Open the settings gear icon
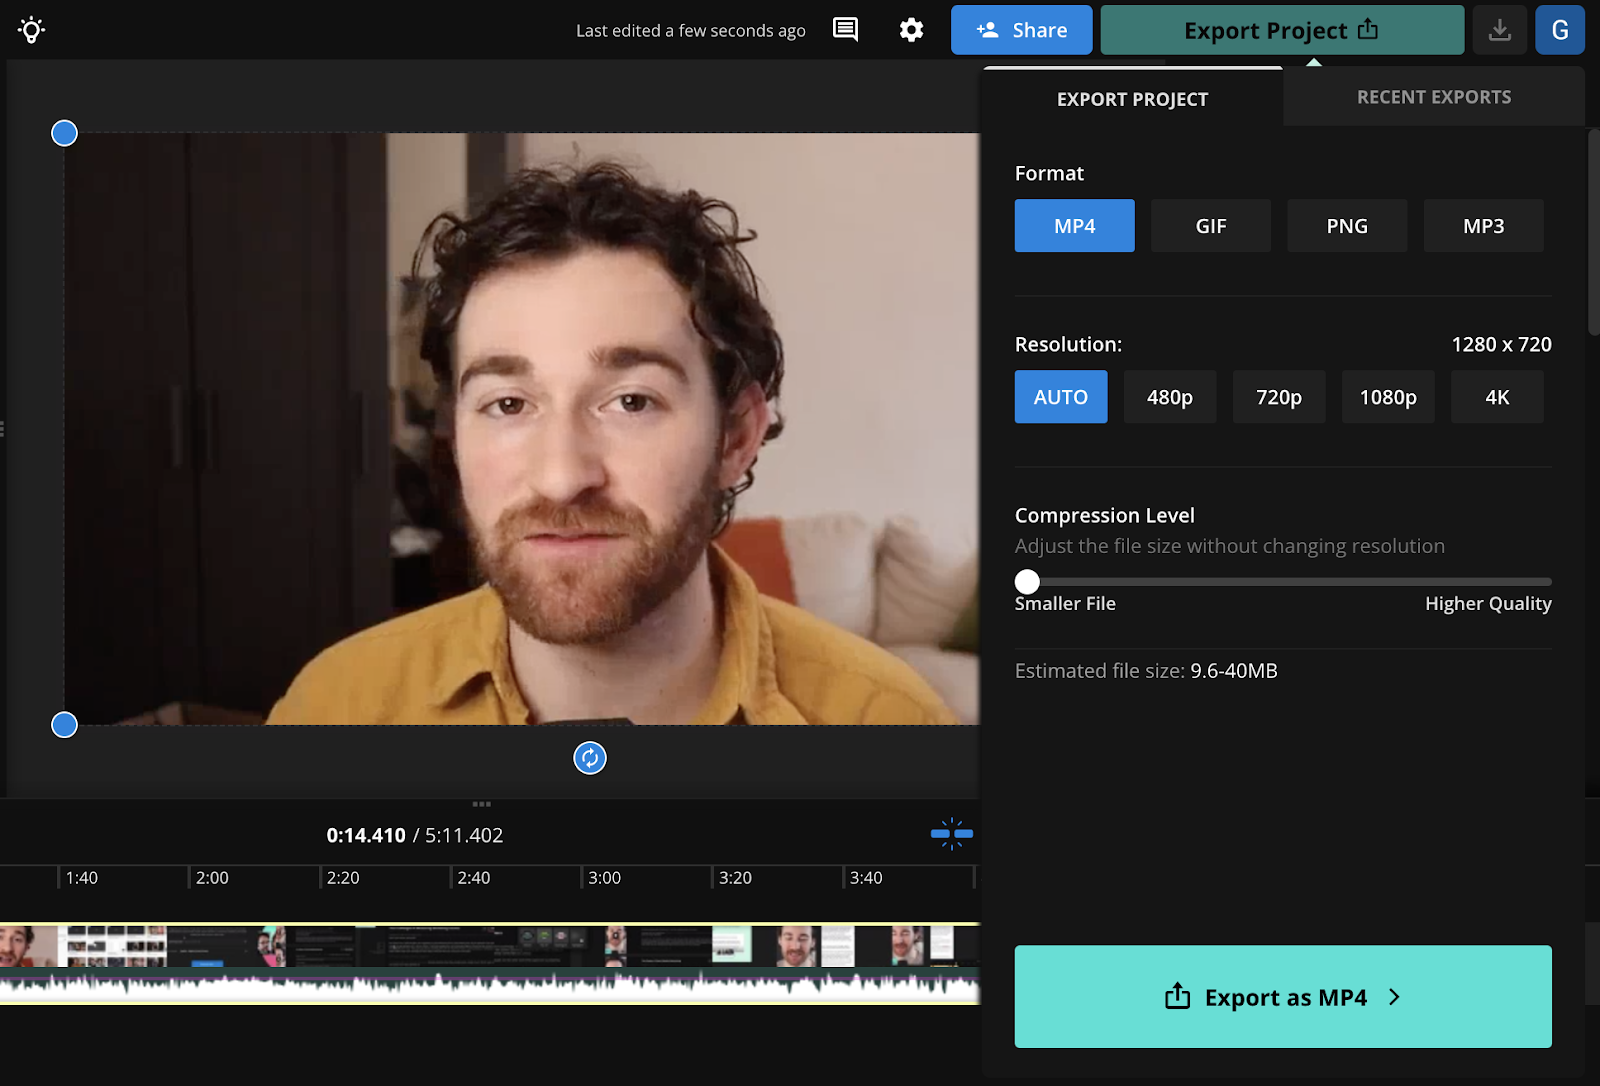 coord(911,30)
